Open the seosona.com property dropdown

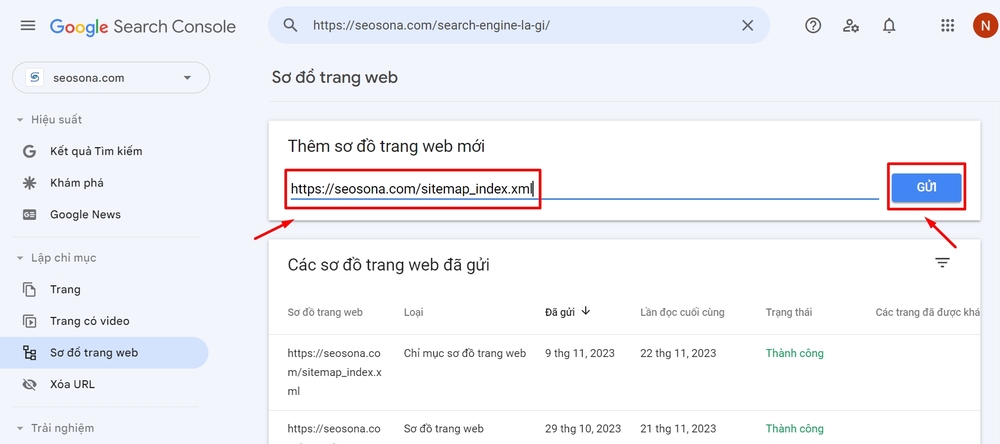coord(111,78)
